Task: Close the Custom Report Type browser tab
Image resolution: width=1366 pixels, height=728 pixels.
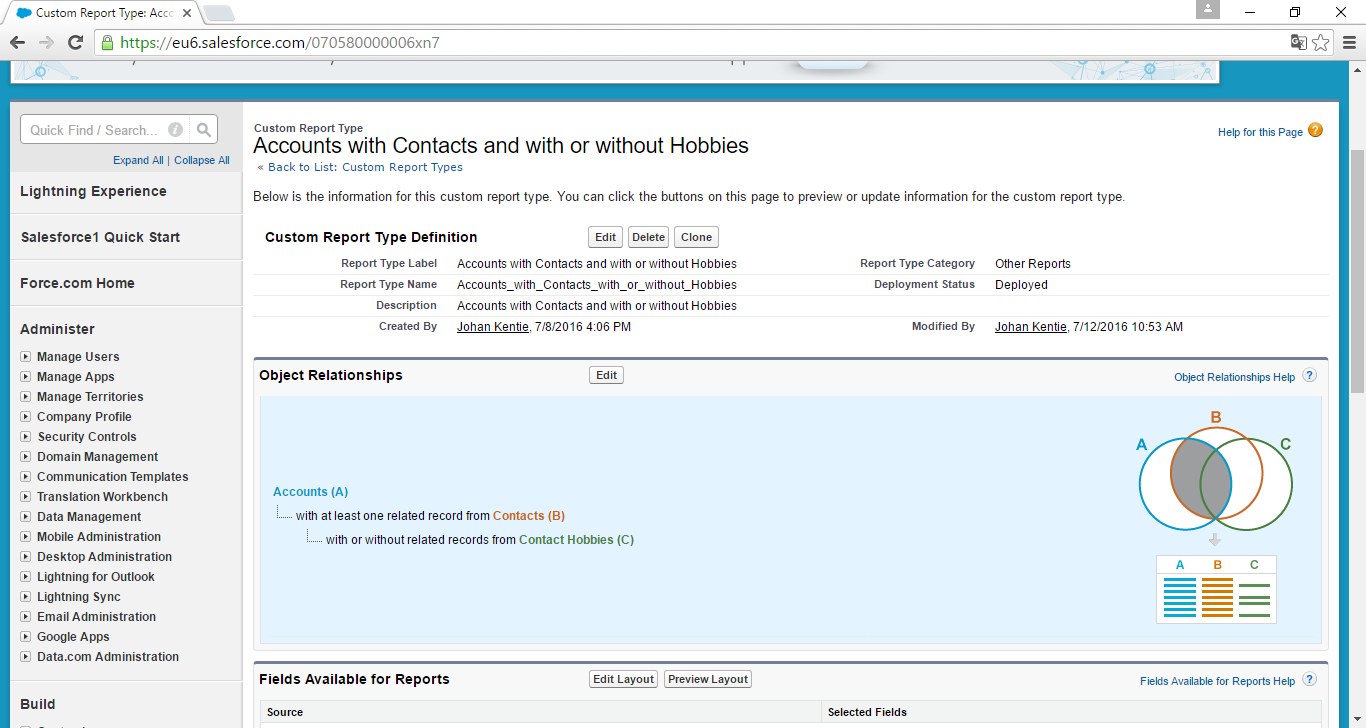Action: coord(187,13)
